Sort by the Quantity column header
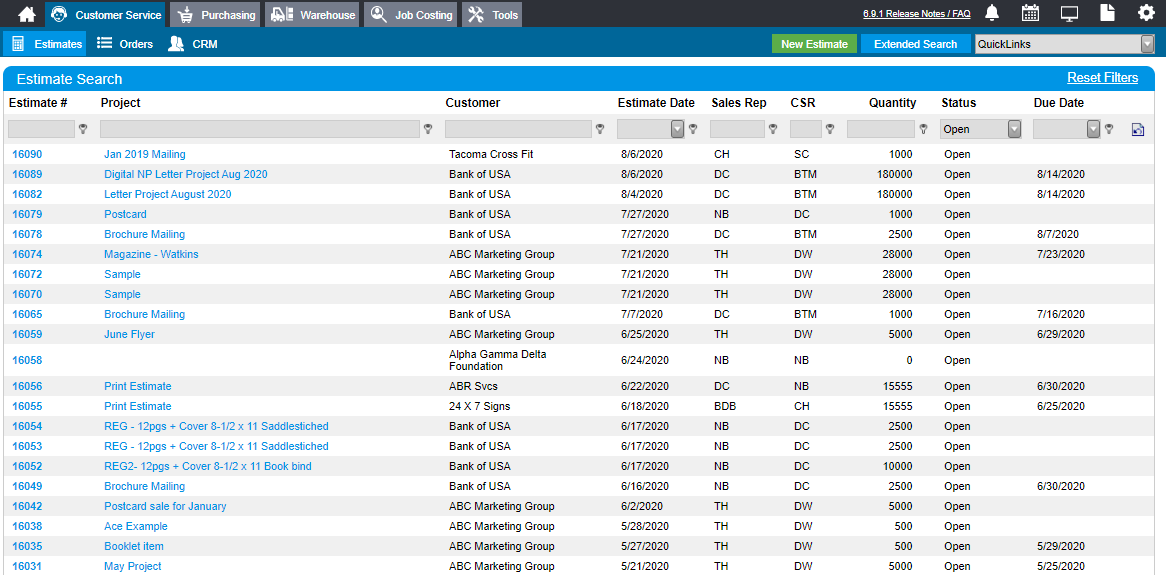The width and height of the screenshot is (1166, 575). (x=892, y=103)
